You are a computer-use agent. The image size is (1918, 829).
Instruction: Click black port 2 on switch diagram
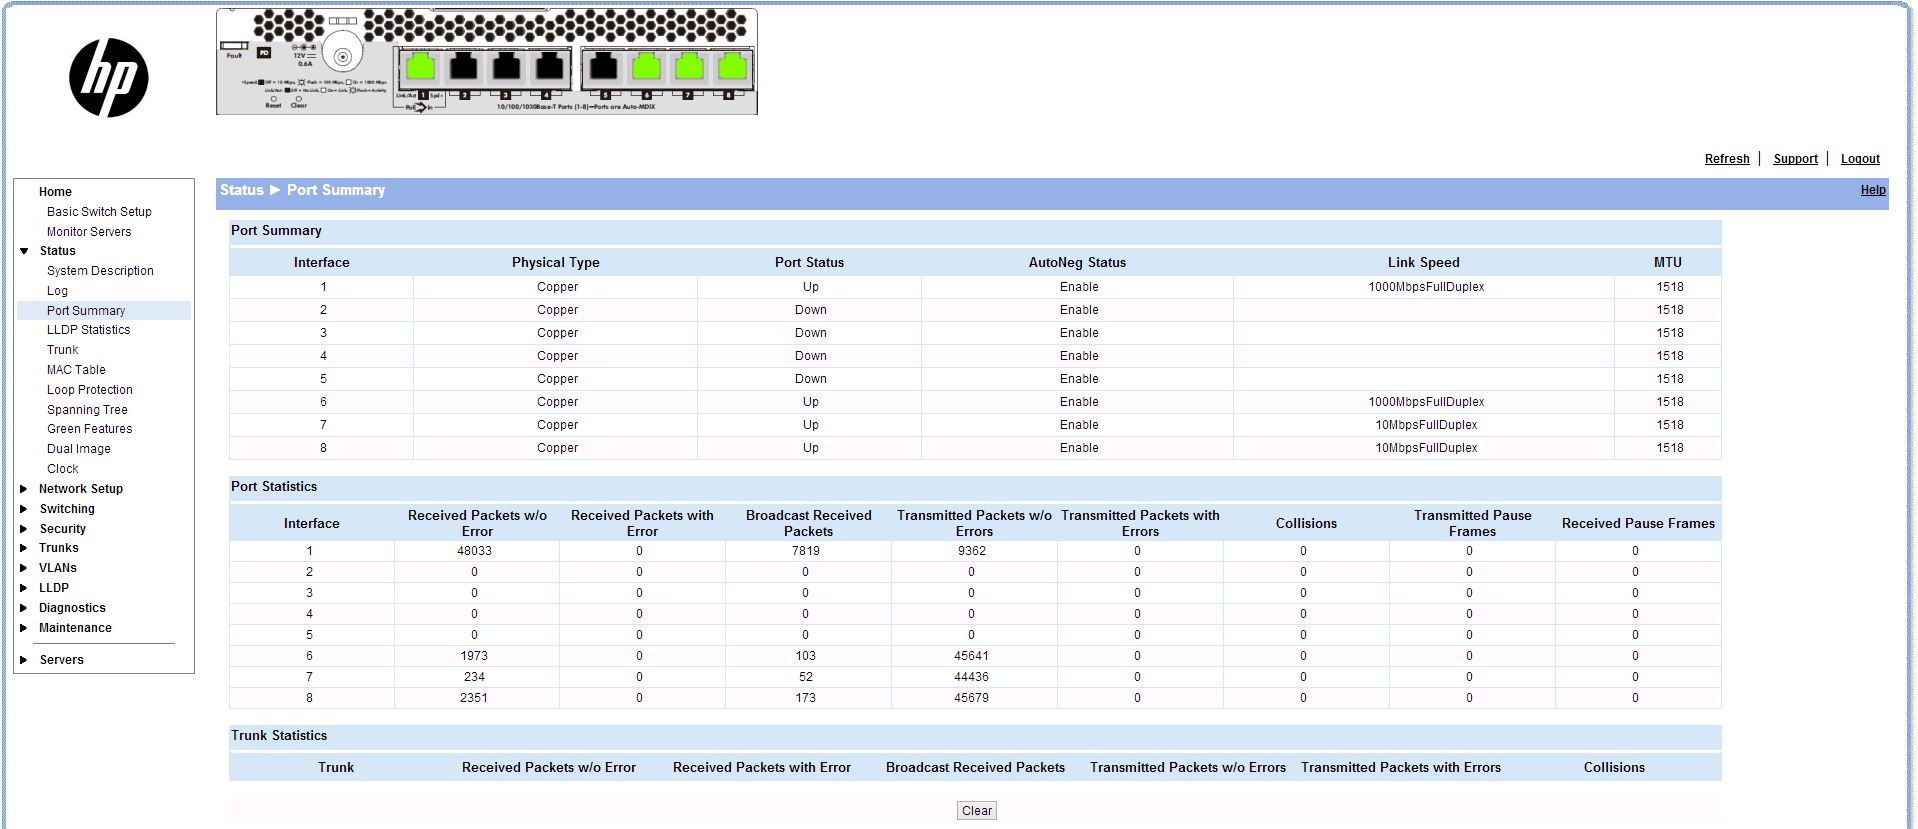pos(464,67)
